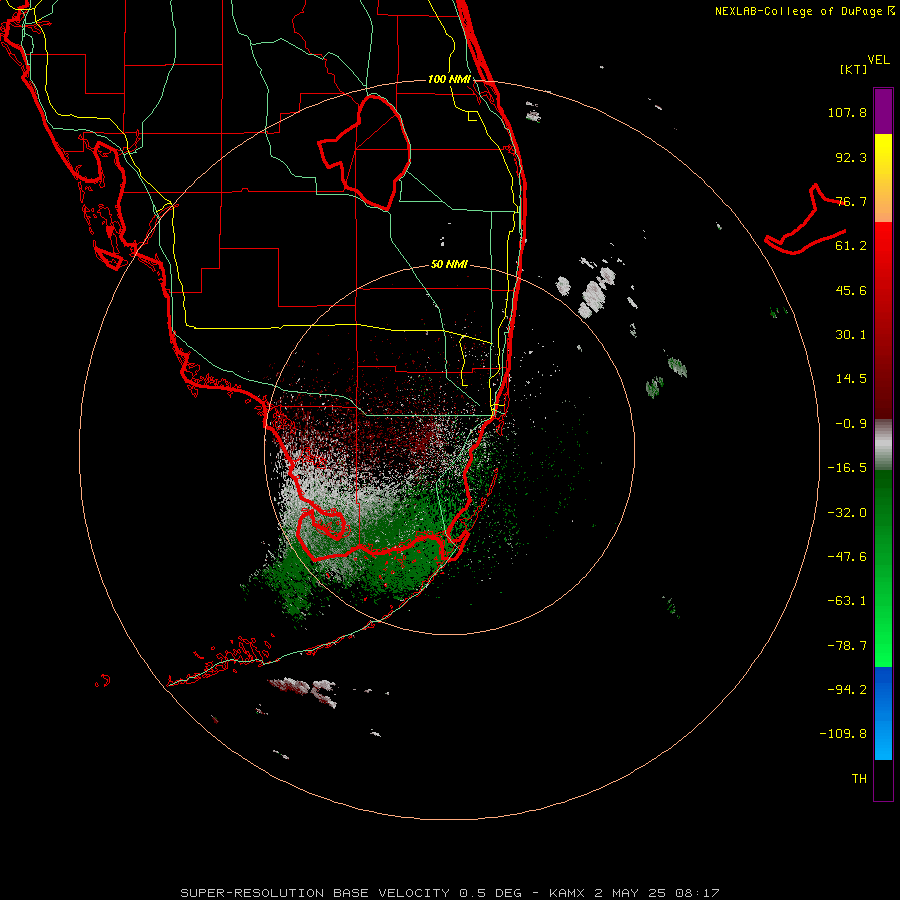Viewport: 900px width, 900px height.
Task: Click the NEXLAB-College of DuPage credit text
Action: [x=804, y=11]
